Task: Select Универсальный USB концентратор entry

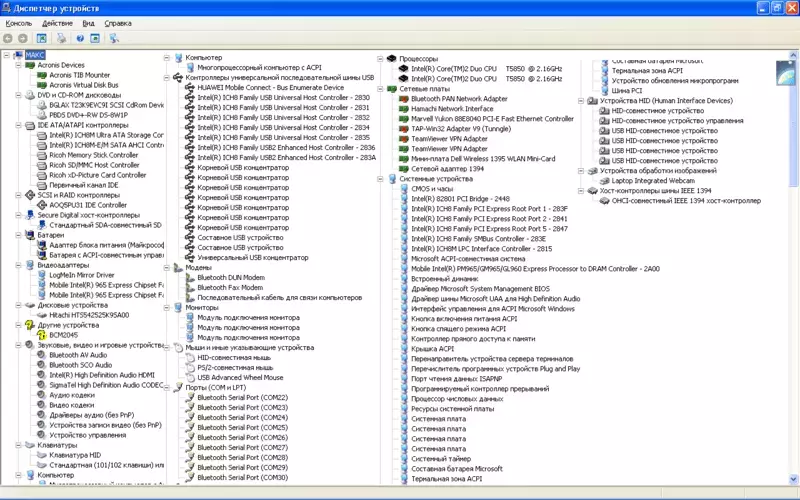Action: 253,258
